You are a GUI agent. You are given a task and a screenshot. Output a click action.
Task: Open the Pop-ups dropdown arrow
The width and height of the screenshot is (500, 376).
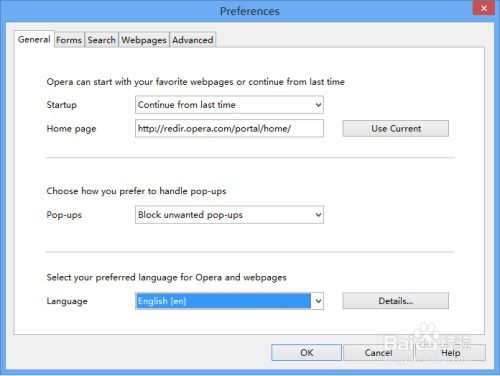pyautogui.click(x=318, y=215)
